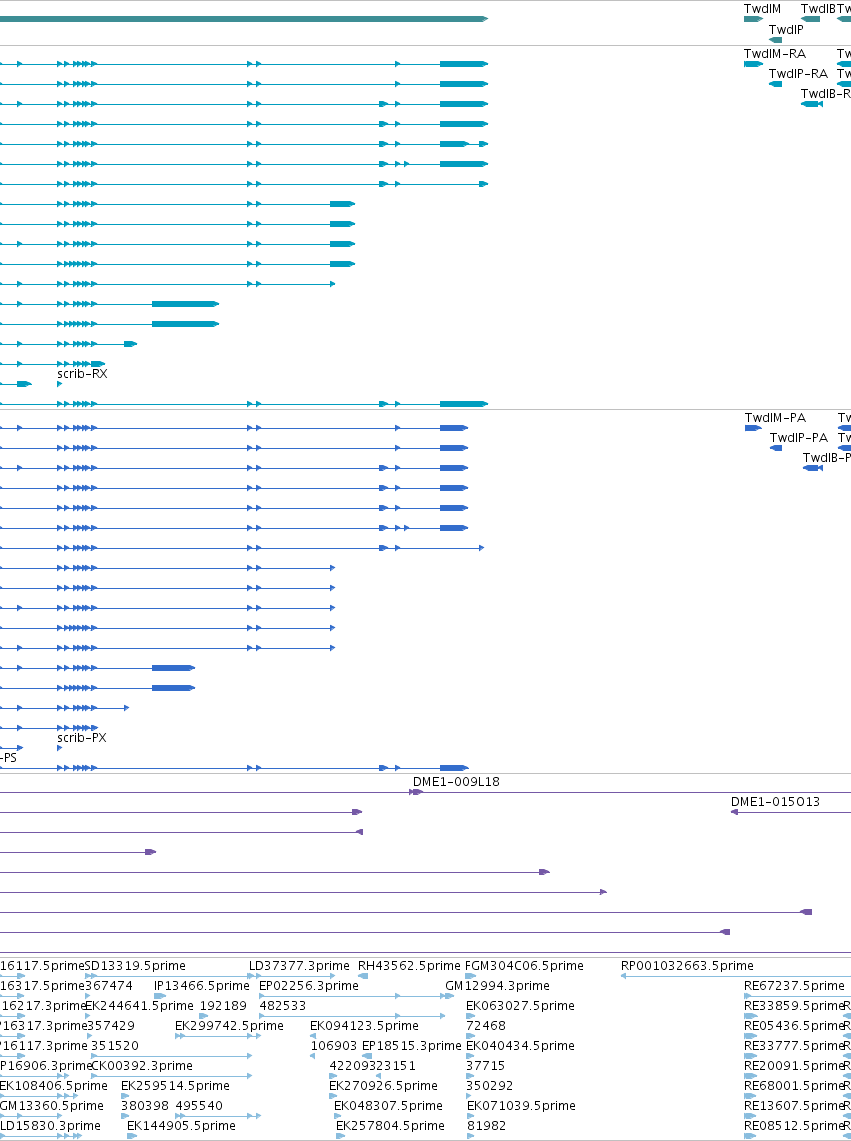This screenshot has height=1141, width=851.
Task: Click EST label EK071039.5prime
Action: (x=521, y=1105)
